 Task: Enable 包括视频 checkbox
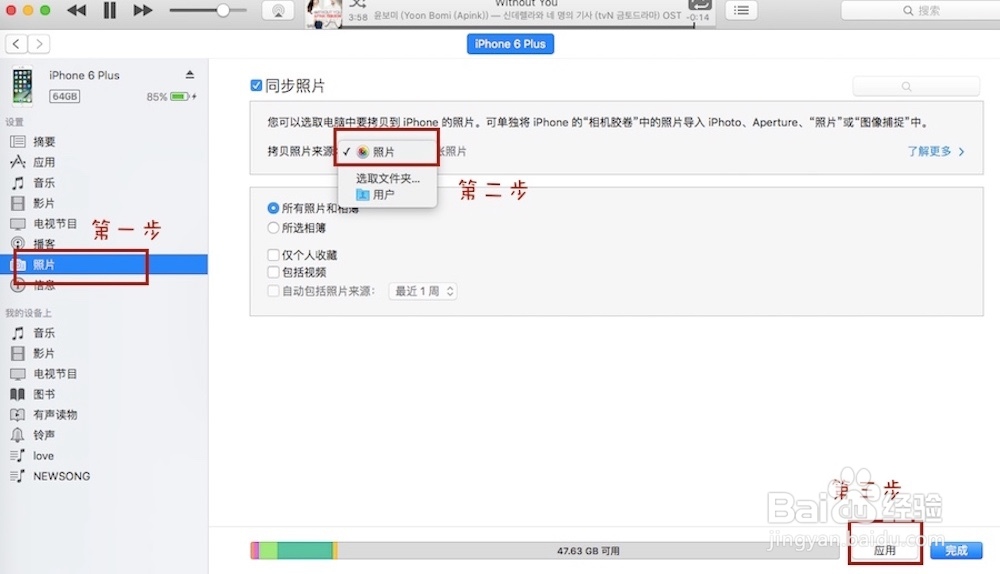[x=273, y=272]
